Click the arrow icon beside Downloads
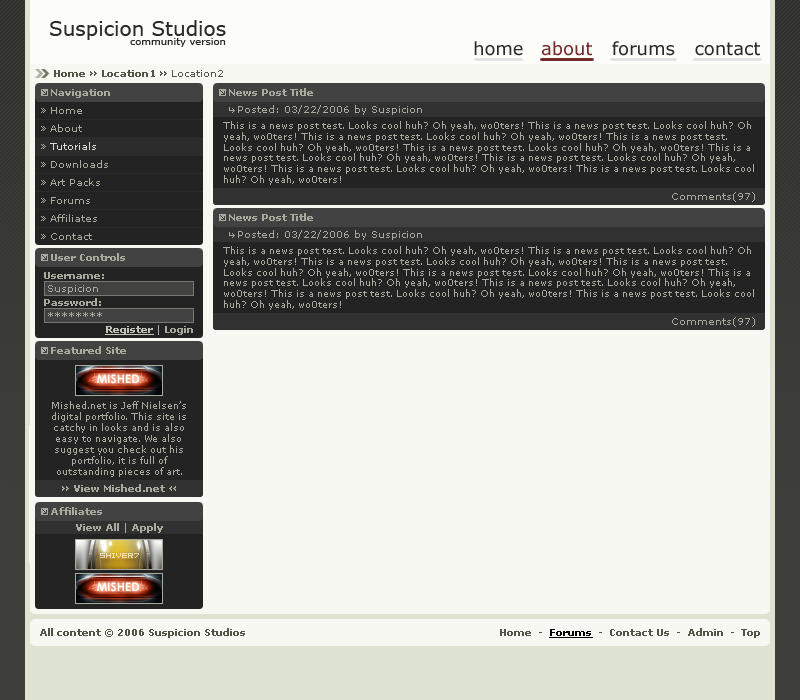Screen dimensions: 800x700 click(44, 164)
